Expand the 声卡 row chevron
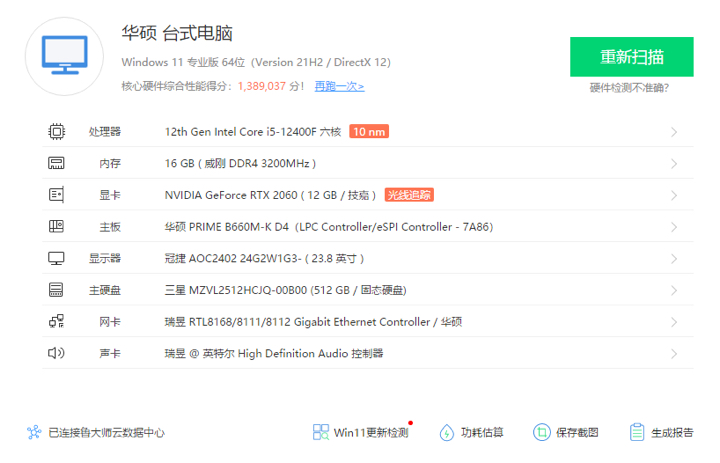 tap(674, 354)
